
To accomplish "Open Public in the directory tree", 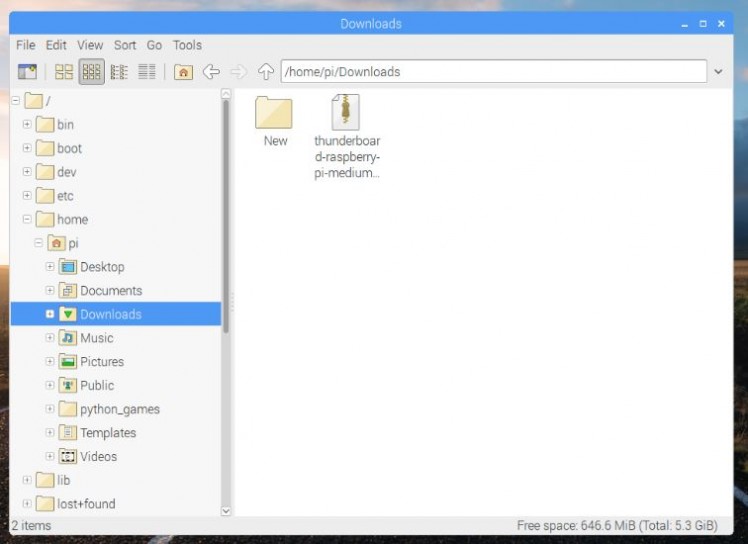I will coord(86,385).
